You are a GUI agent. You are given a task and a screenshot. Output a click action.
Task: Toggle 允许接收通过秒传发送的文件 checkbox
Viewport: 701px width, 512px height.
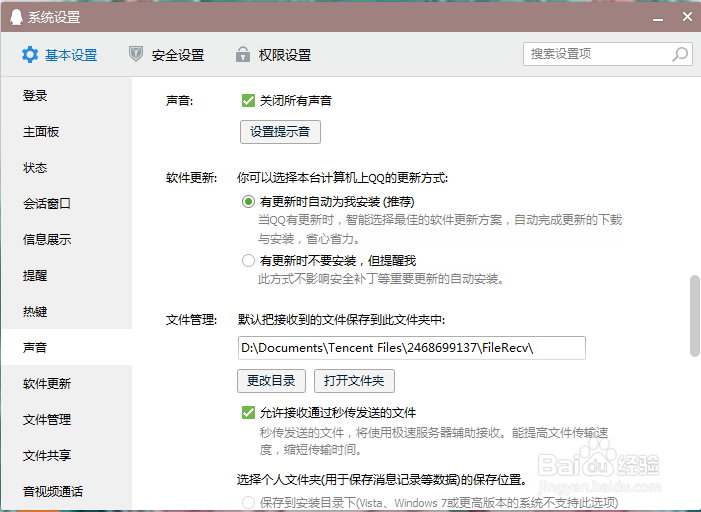click(x=248, y=412)
